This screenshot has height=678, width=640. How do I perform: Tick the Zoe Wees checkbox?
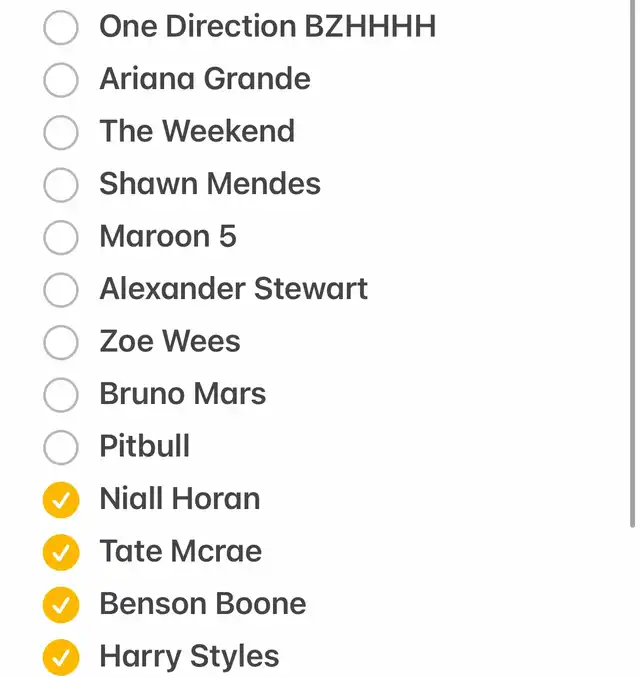click(61, 342)
